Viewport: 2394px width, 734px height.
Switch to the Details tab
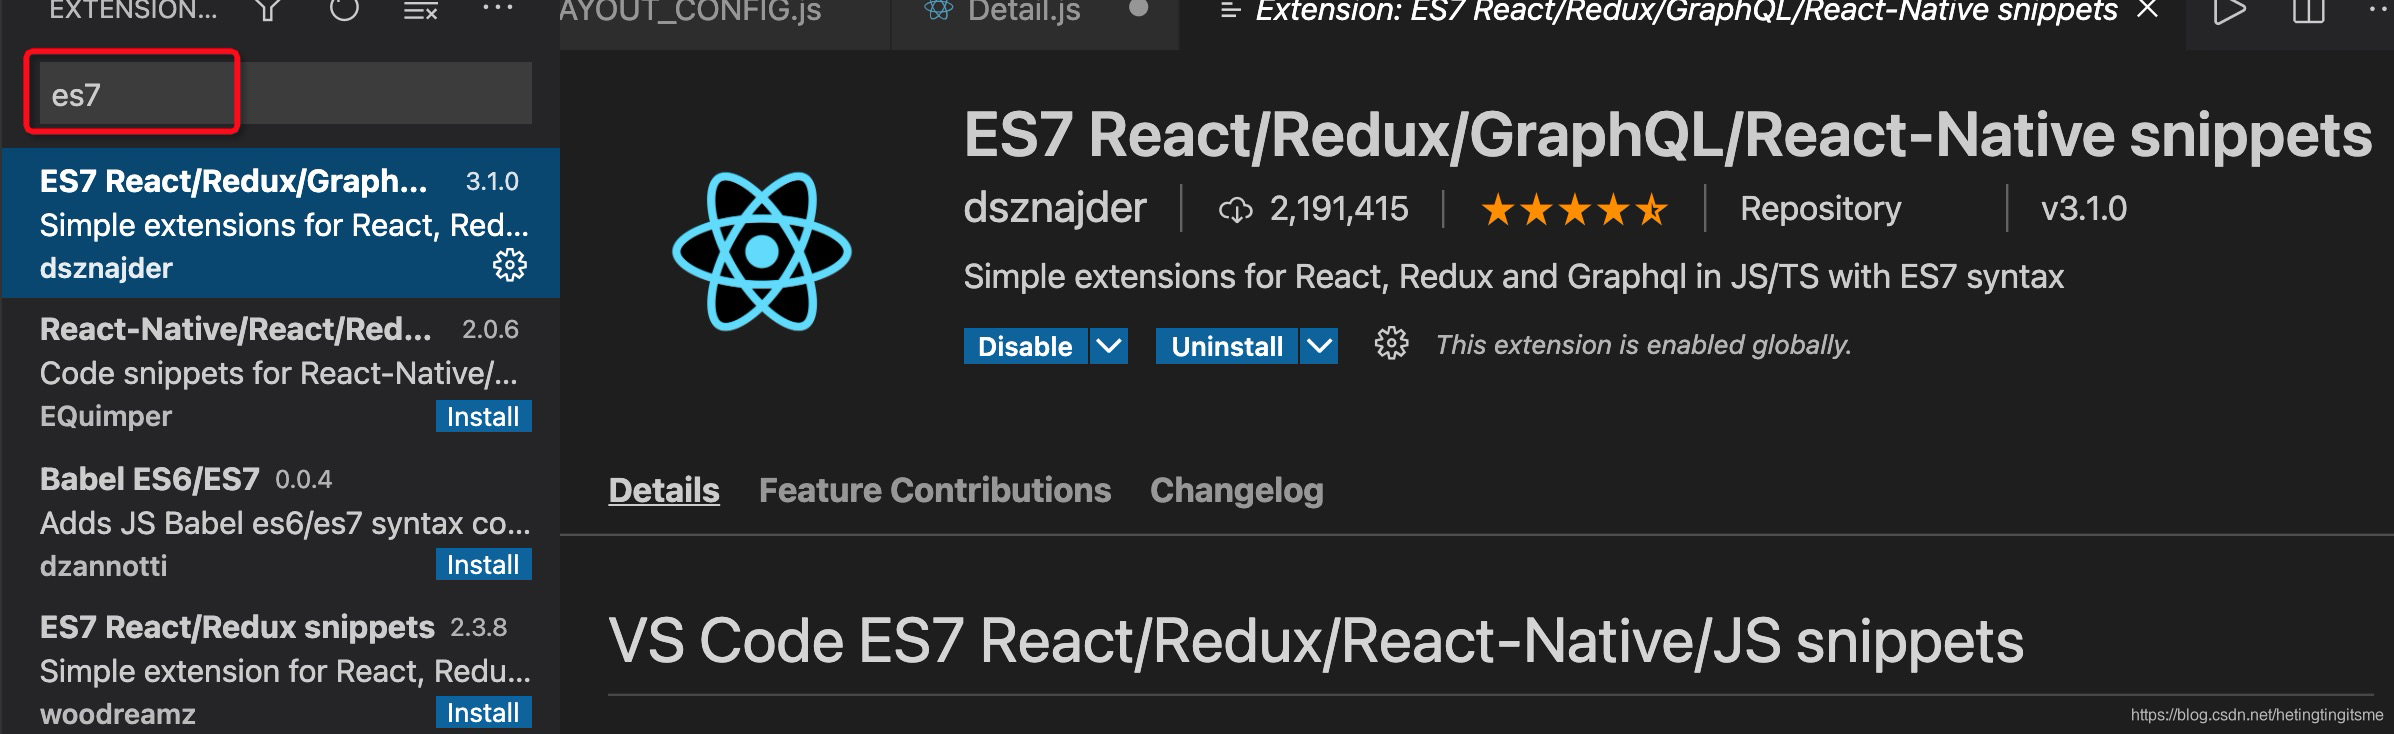(x=664, y=490)
